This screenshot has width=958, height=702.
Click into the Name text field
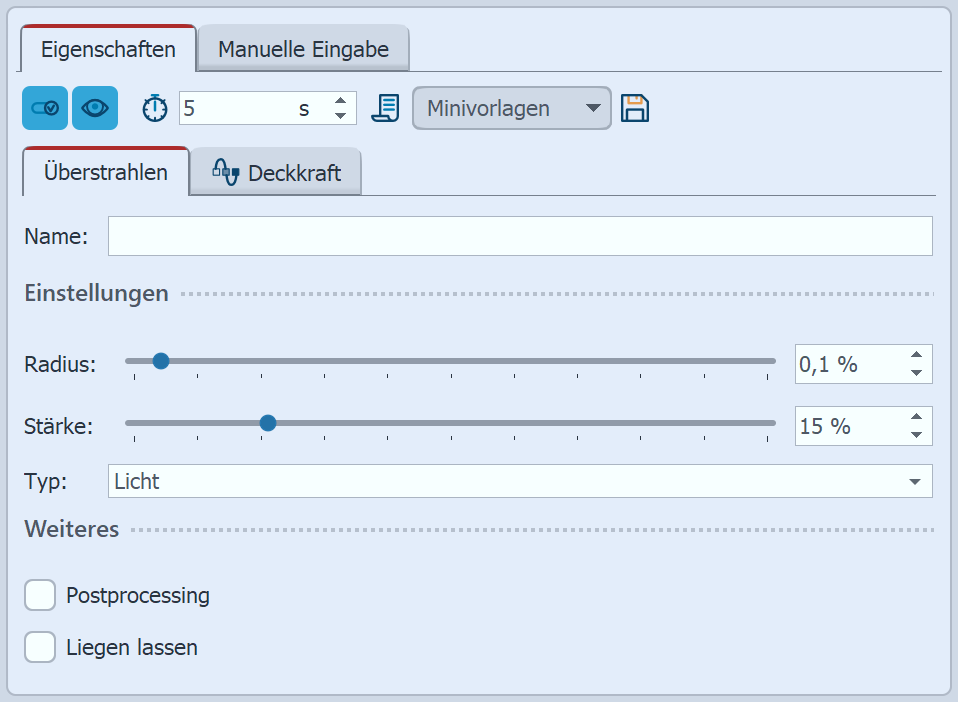click(519, 236)
